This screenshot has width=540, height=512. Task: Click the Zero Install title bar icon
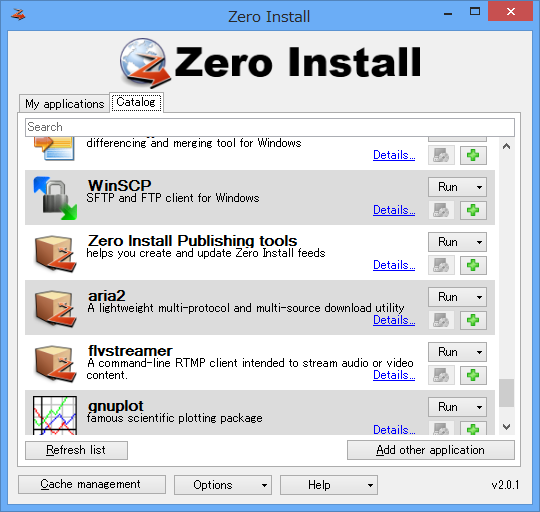click(x=18, y=14)
